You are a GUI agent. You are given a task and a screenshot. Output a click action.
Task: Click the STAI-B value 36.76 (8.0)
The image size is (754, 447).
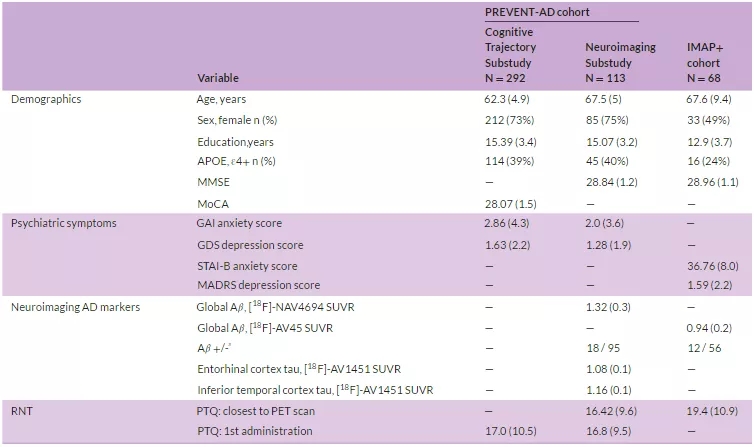[713, 266]
